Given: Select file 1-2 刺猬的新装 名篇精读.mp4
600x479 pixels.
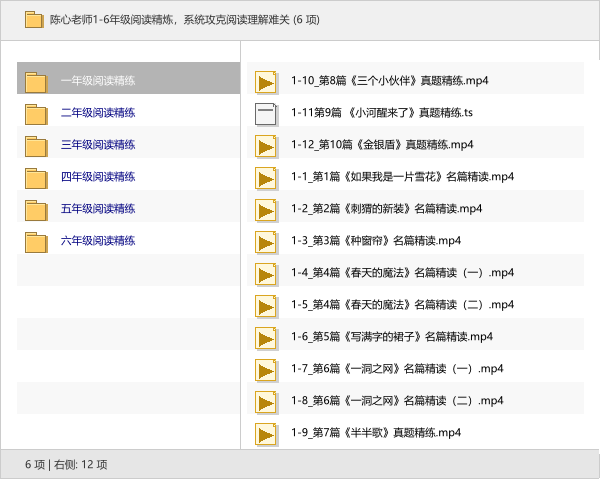Looking at the screenshot, I should 386,209.
